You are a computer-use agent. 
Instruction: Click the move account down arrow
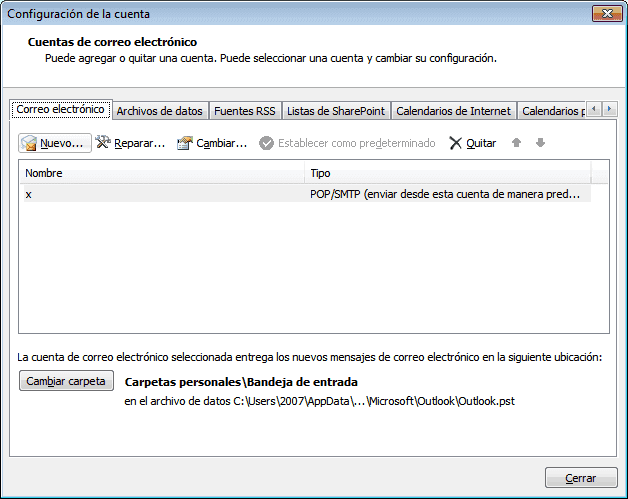pos(540,143)
